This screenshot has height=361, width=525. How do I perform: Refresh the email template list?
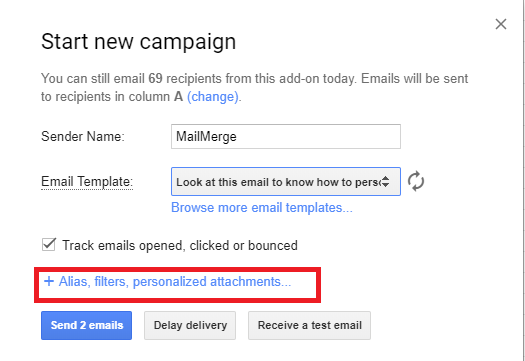(416, 181)
